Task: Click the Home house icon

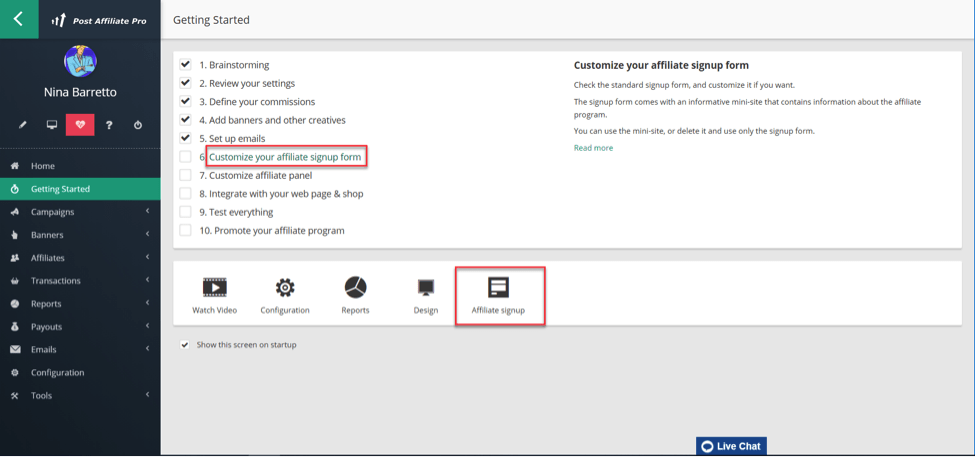Action: pos(16,166)
